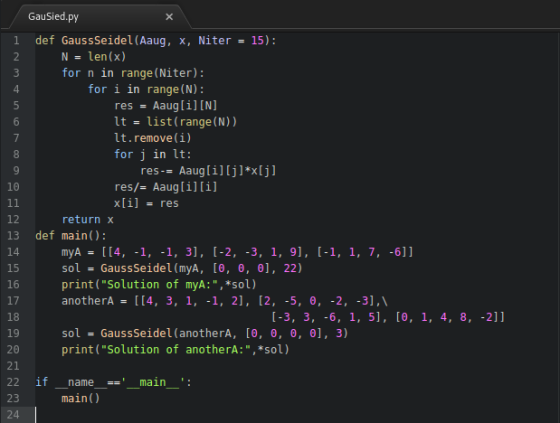Click the 'myA' variable on line 14

pyautogui.click(x=71, y=252)
